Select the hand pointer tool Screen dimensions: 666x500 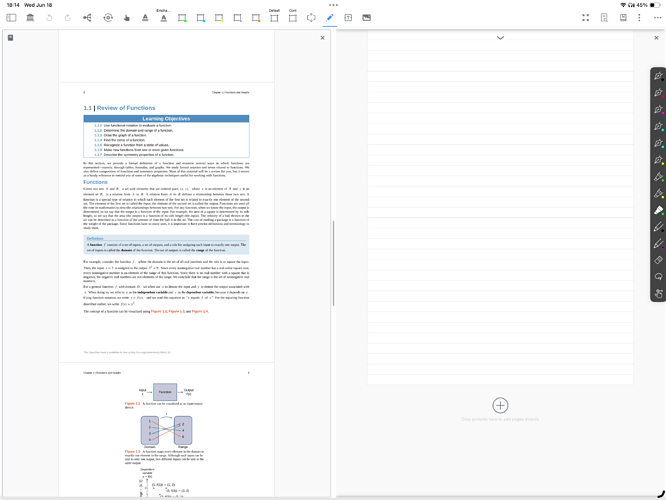click(127, 18)
